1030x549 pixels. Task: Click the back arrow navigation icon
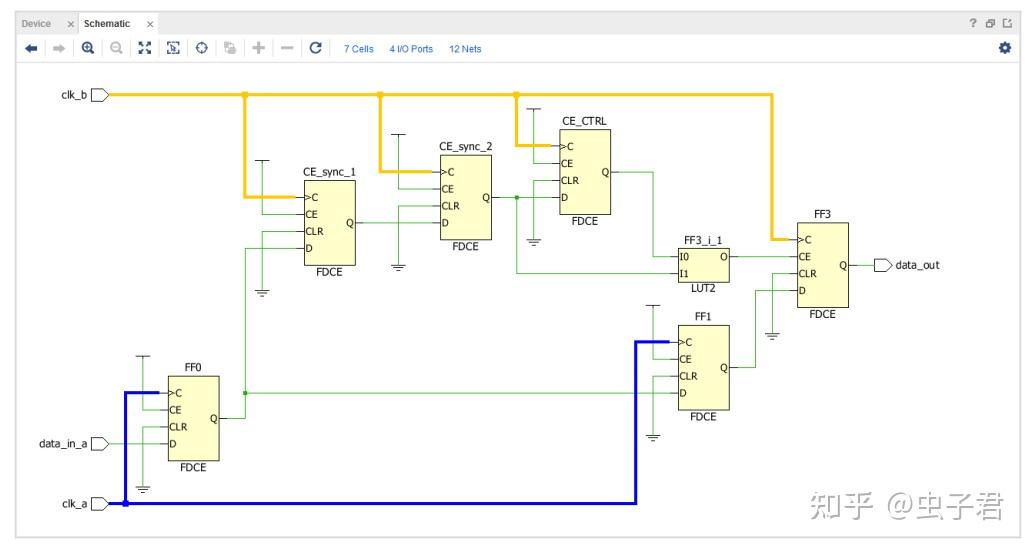(31, 49)
